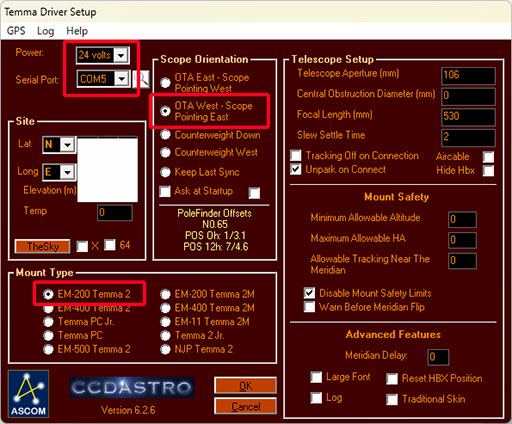The image size is (512, 424).
Task: Click the ASCOM logo icon
Action: 28,394
